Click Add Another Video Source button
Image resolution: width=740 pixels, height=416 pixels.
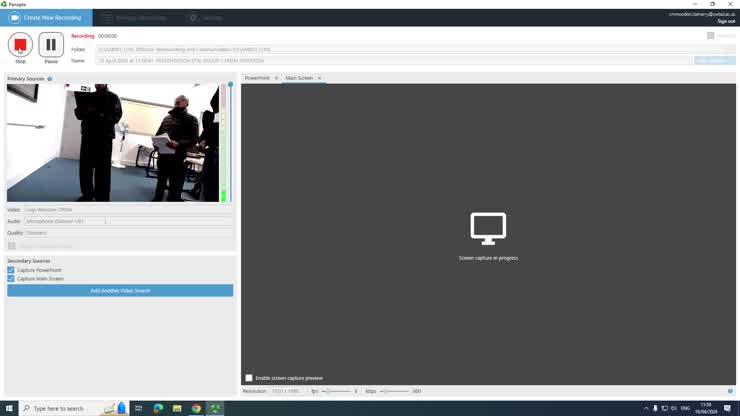pyautogui.click(x=120, y=291)
